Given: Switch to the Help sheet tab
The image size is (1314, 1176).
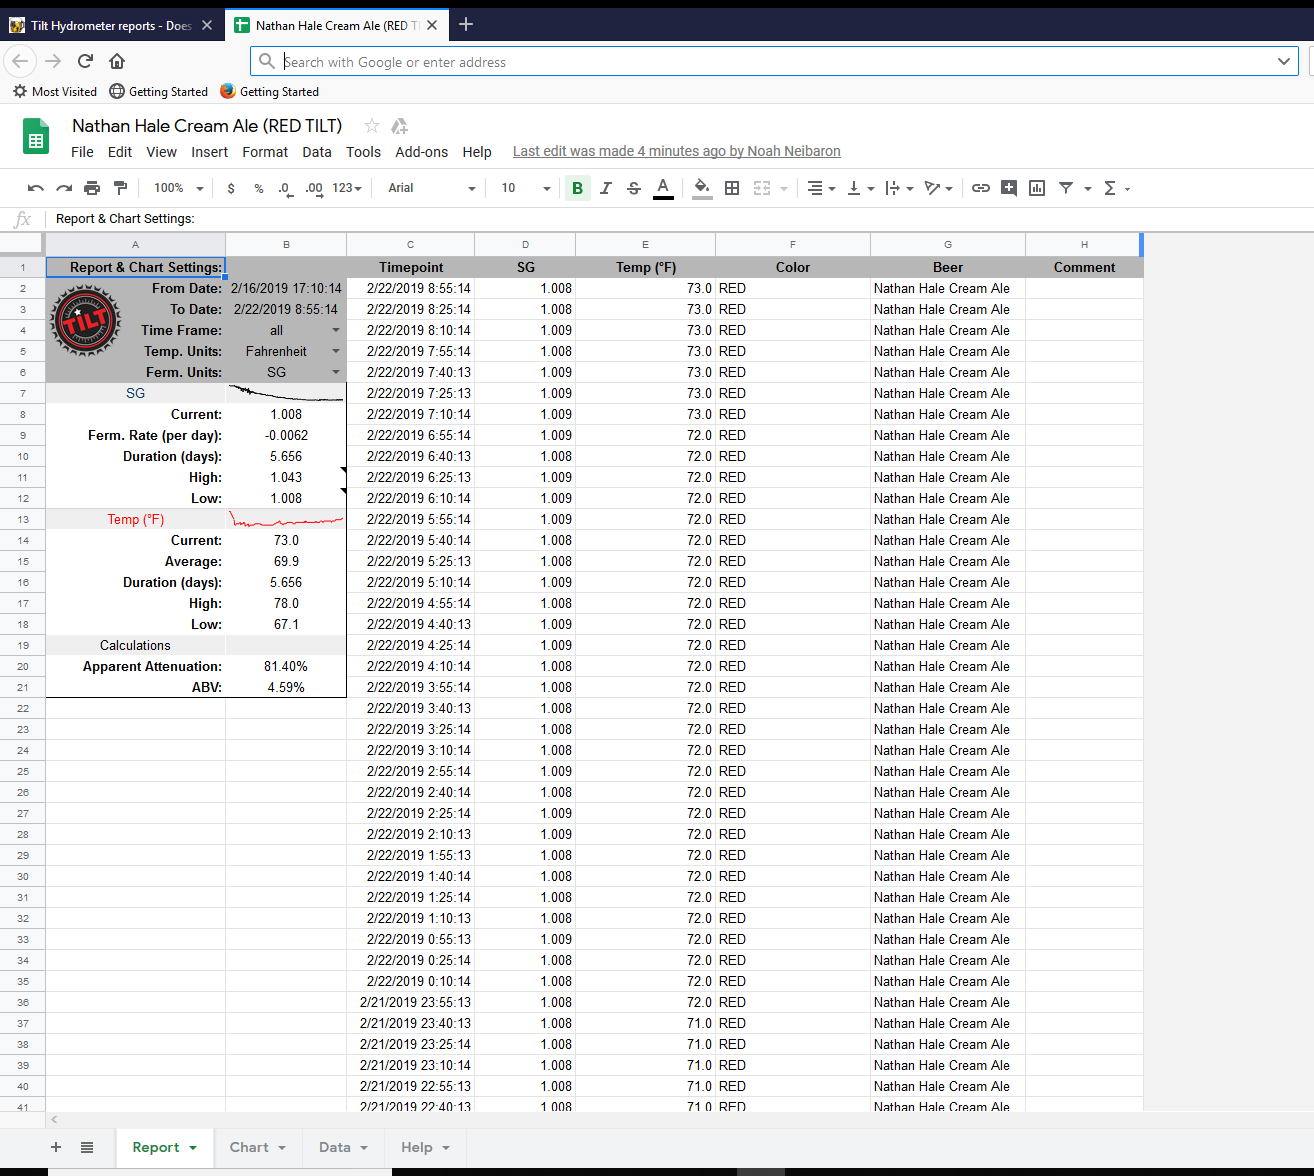Looking at the screenshot, I should pos(425,1147).
